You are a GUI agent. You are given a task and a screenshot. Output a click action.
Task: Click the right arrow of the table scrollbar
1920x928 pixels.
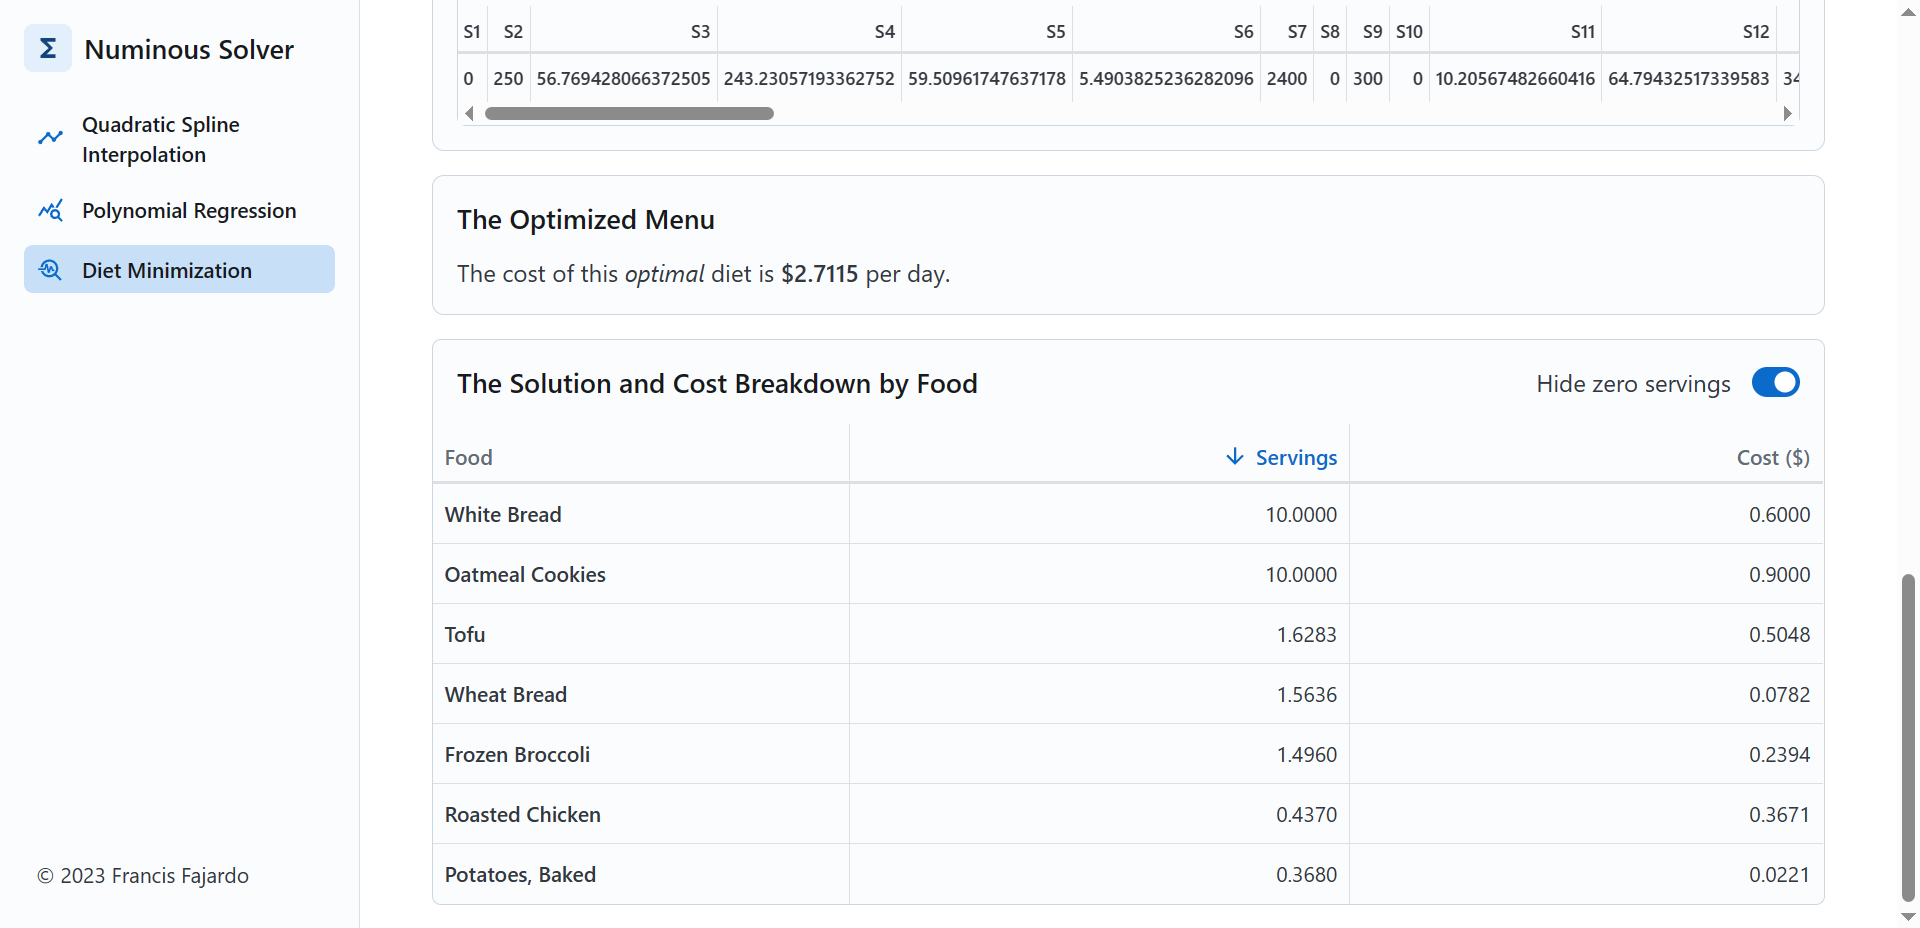(x=1788, y=113)
